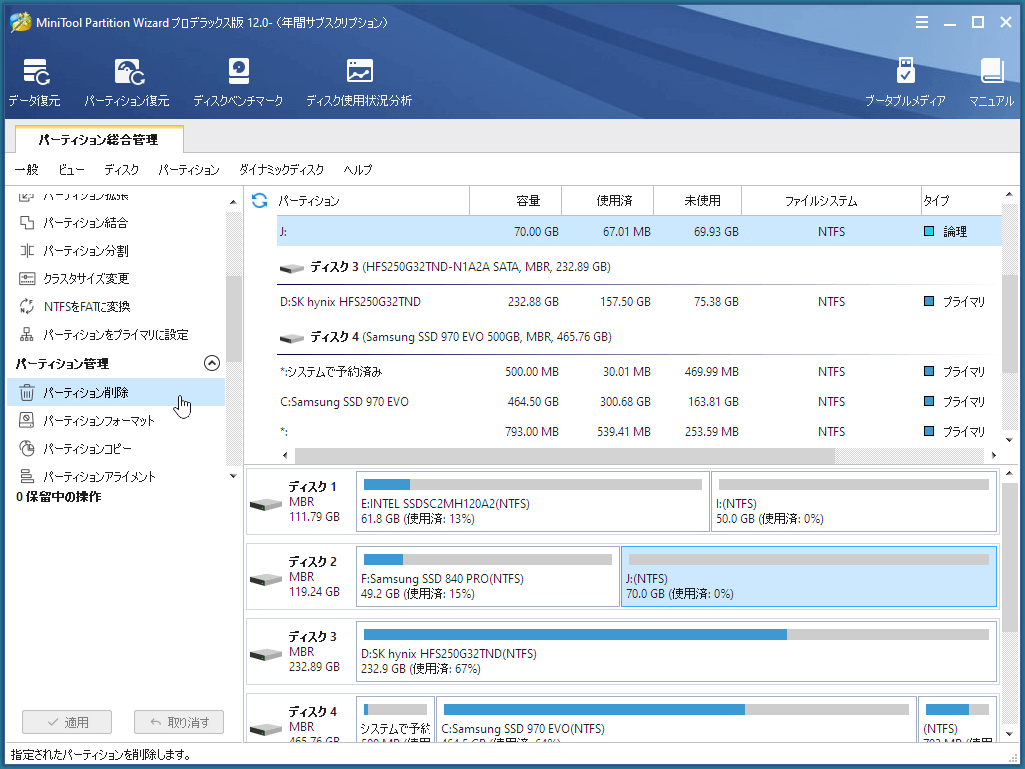Select C:Samsung SSD 970 EVO row
Viewport: 1025px width, 769px height.
click(639, 402)
